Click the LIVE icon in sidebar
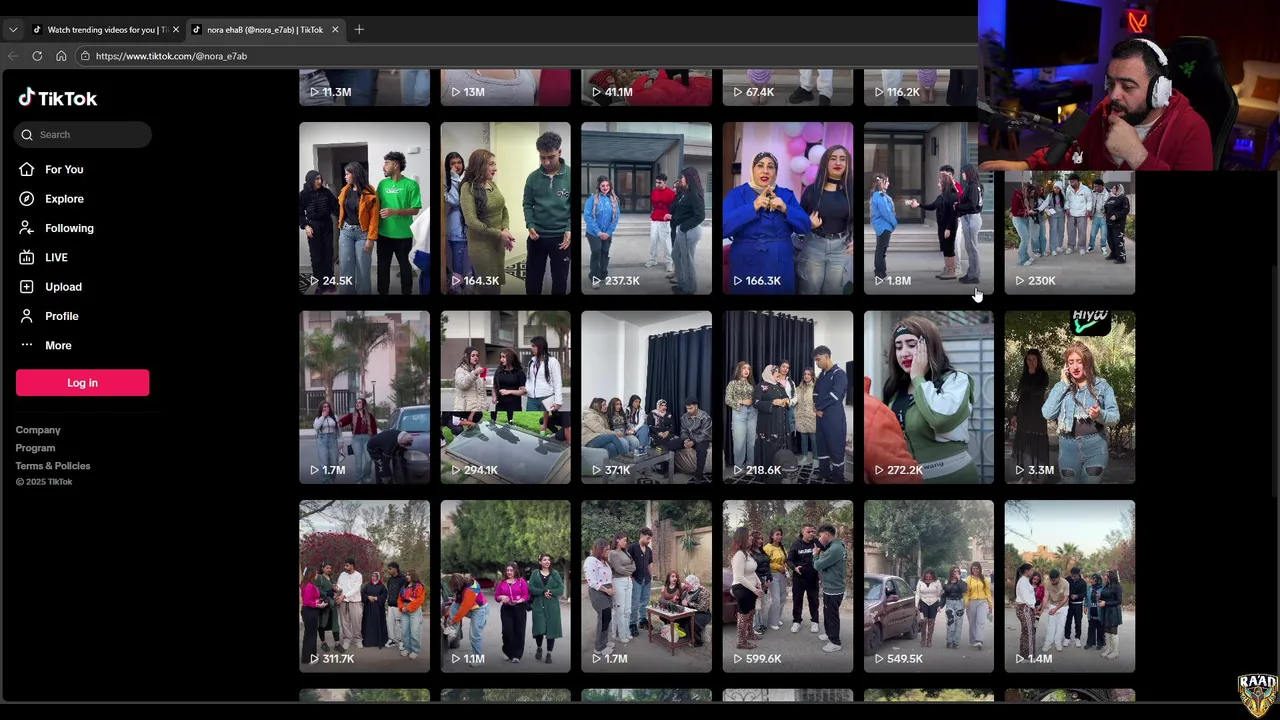This screenshot has width=1280, height=720. tap(27, 257)
